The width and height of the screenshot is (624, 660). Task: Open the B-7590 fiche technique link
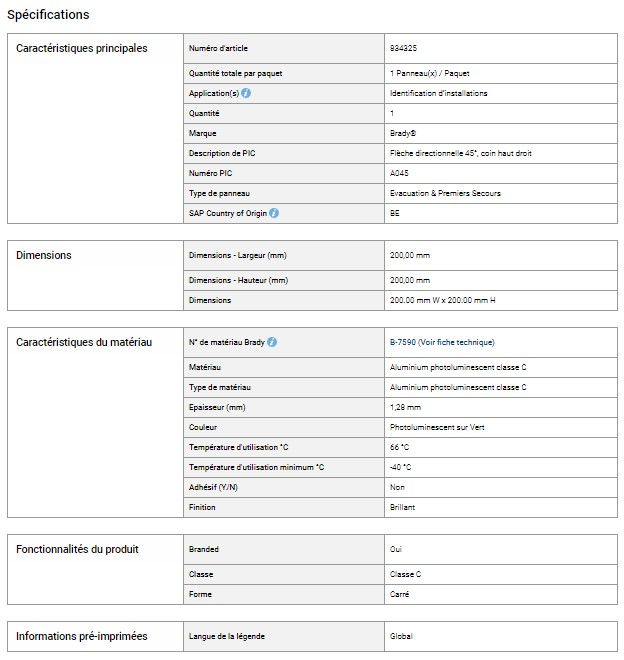click(442, 342)
